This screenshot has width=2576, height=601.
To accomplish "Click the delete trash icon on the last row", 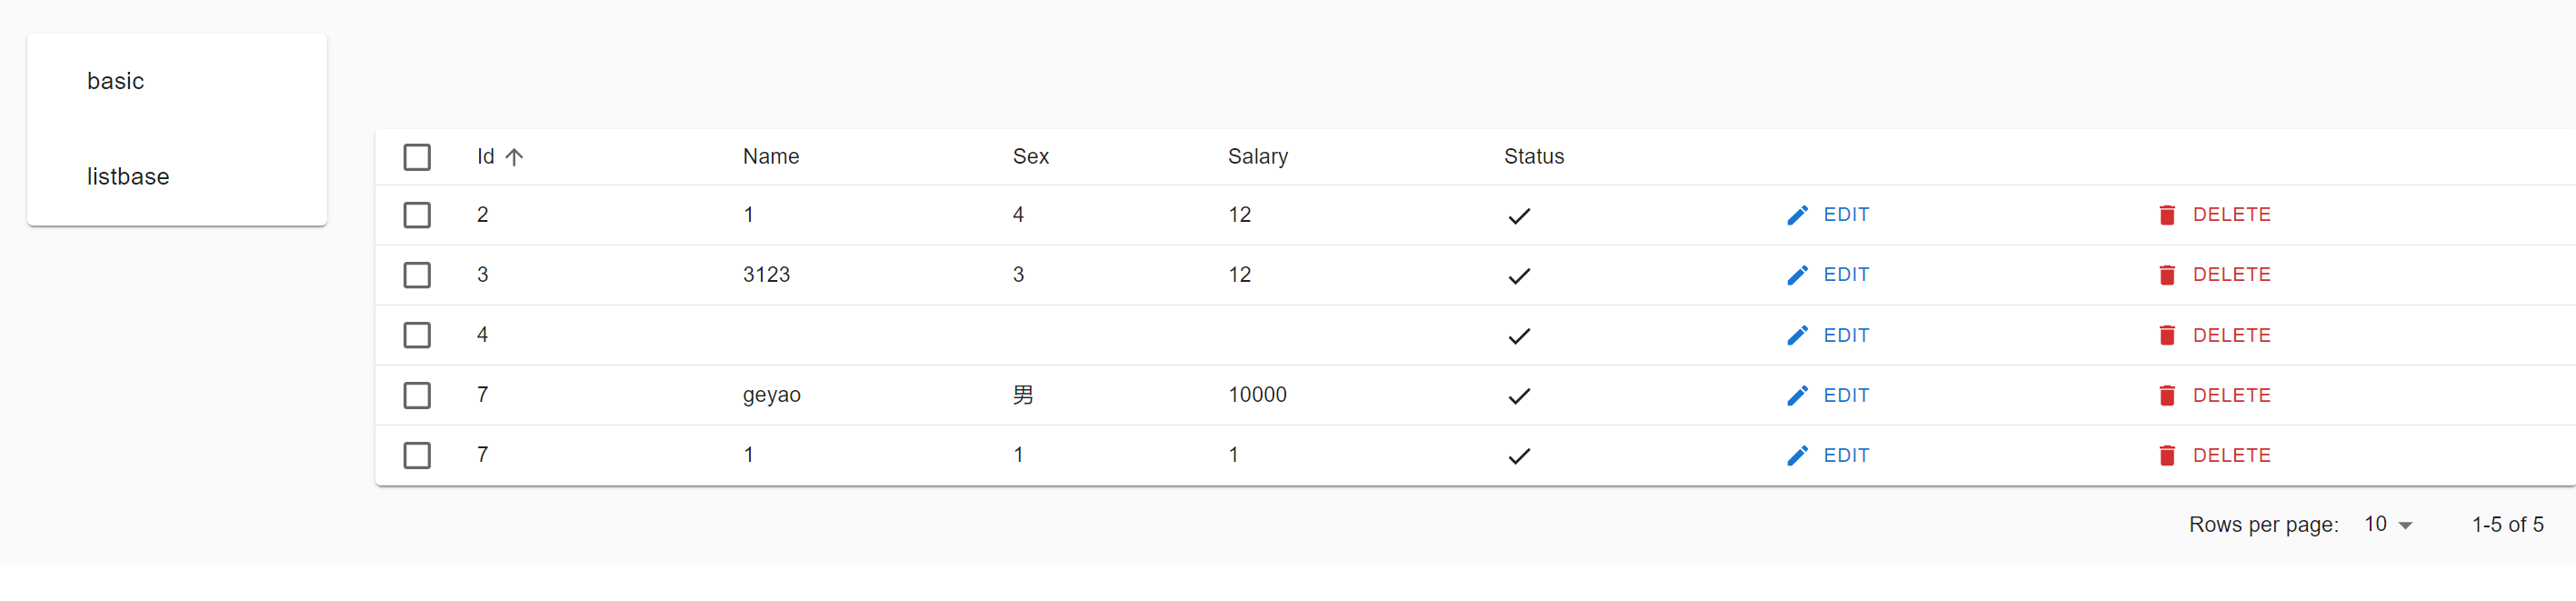I will [x=2166, y=455].
